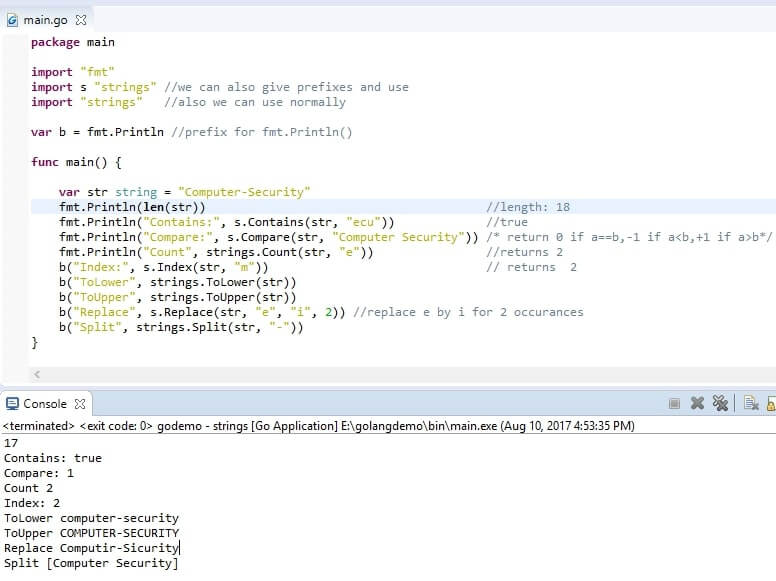The image size is (776, 581).
Task: Toggle the Scroll Lock icon in Console
Action: click(x=771, y=403)
